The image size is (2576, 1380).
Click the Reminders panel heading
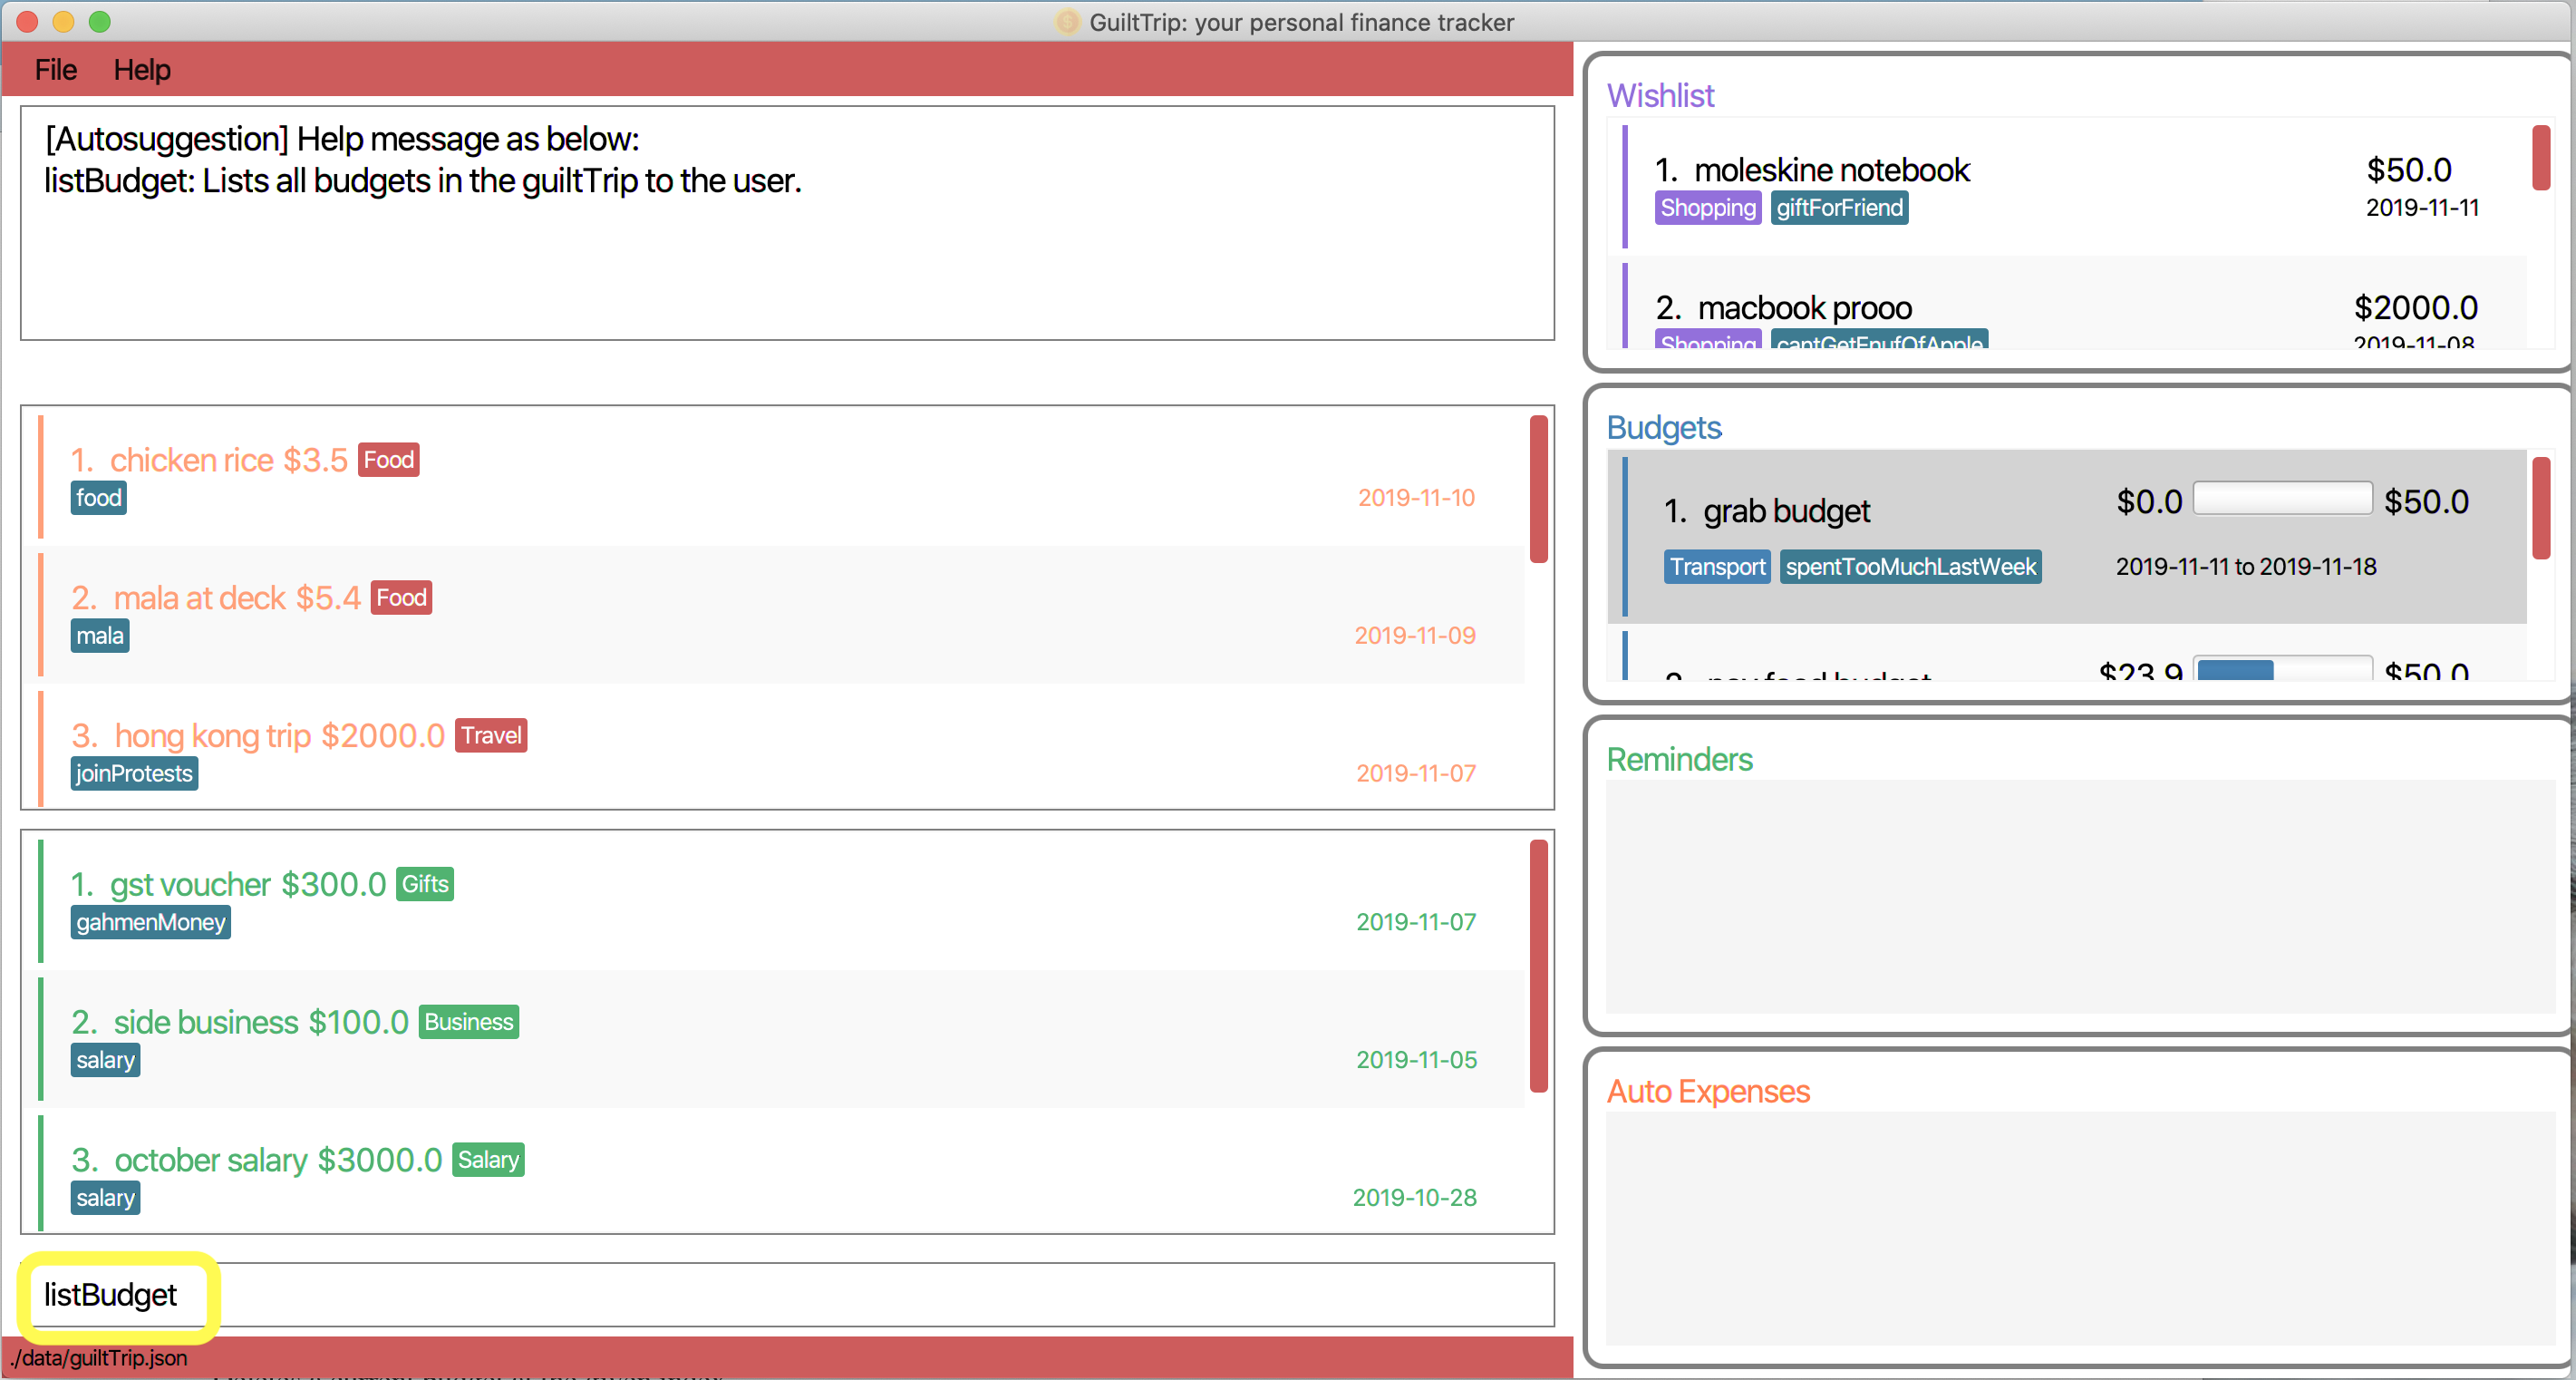1679,760
